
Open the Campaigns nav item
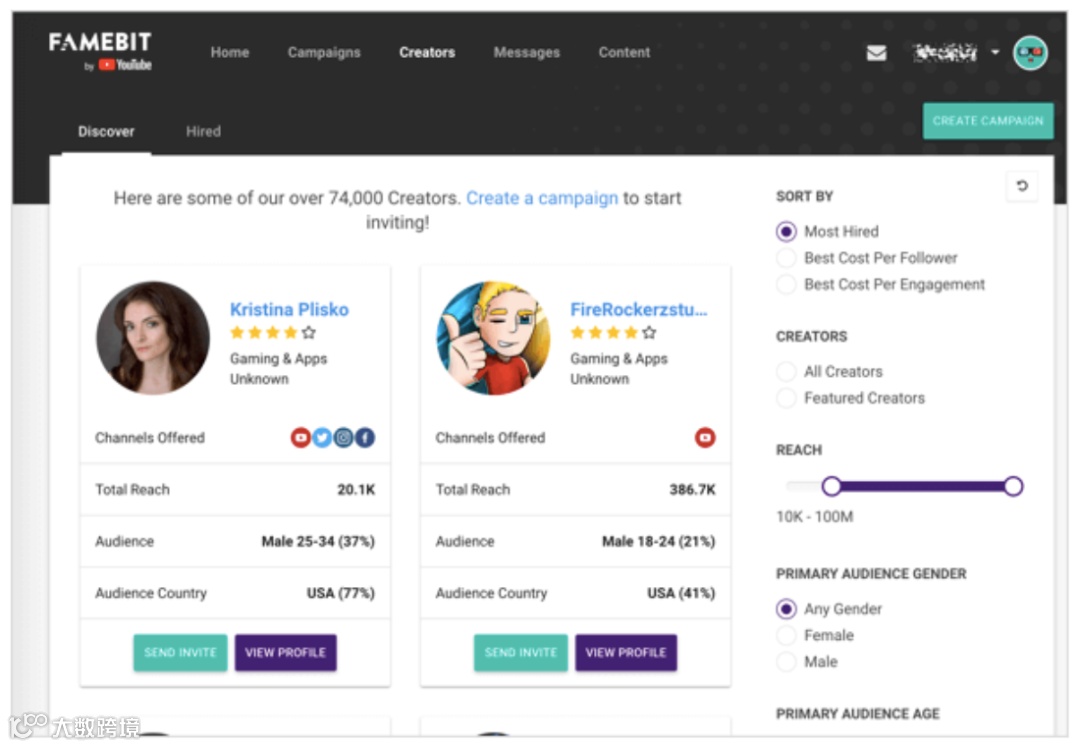(324, 52)
